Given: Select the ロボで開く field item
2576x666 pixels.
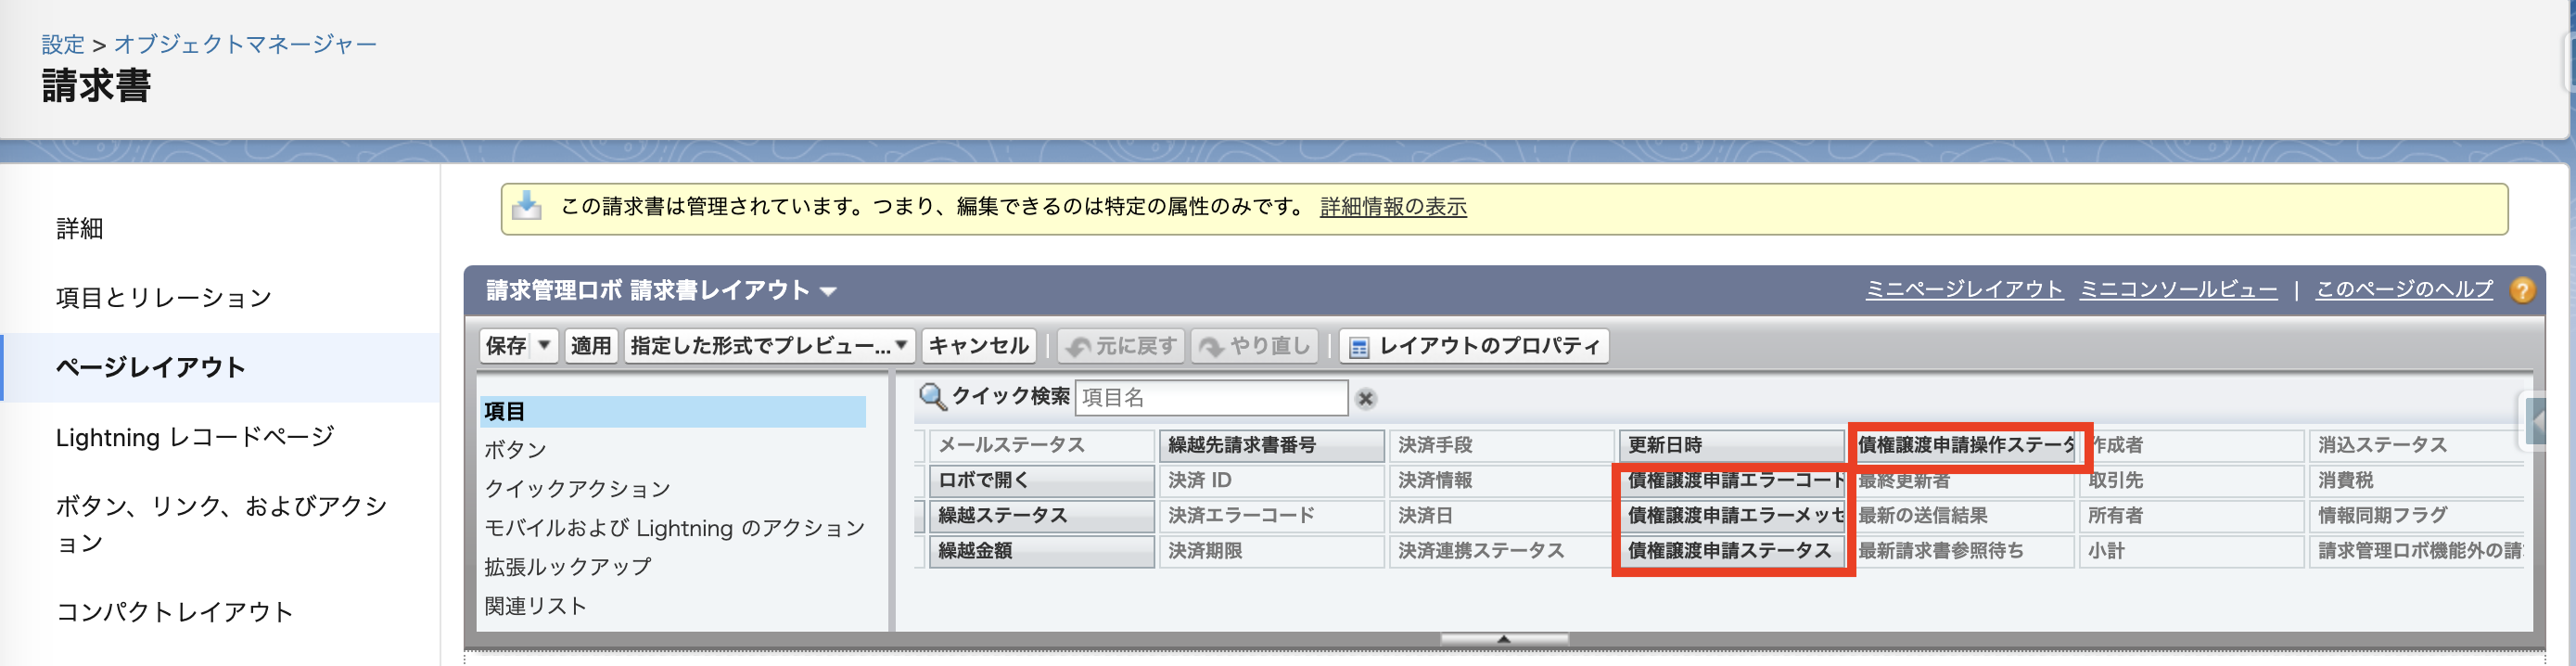Looking at the screenshot, I should click(1041, 480).
